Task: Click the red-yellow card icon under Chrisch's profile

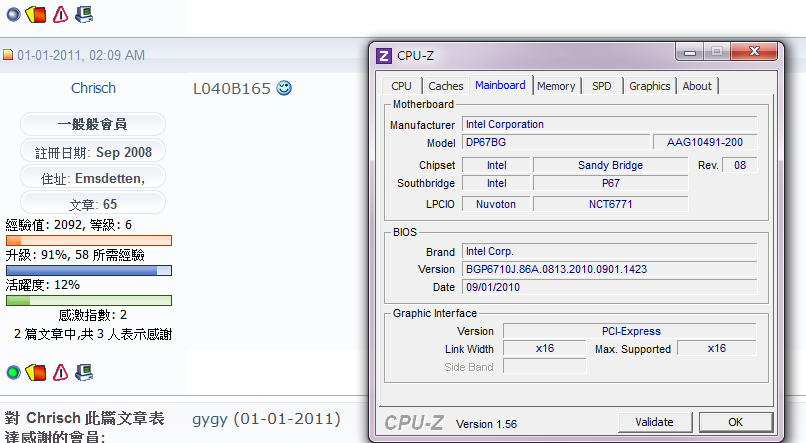Action: (x=36, y=372)
